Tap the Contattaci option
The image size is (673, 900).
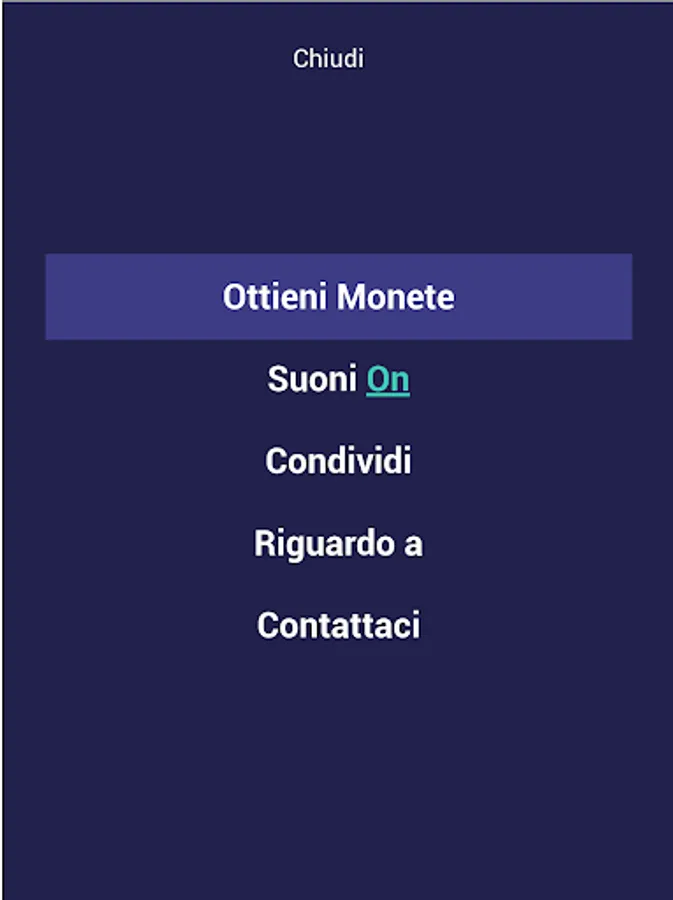[338, 626]
